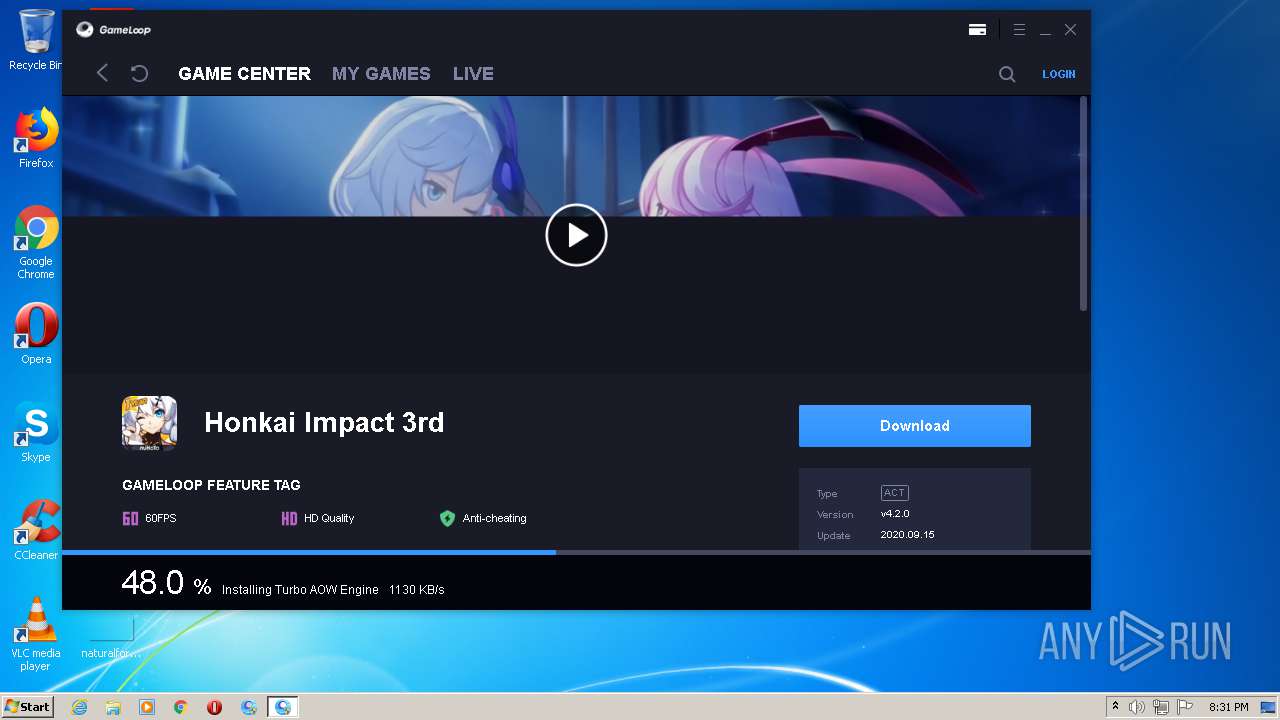Screen dimensions: 1280x720
Task: Click the 1130 KB/s download speed text
Action: click(x=417, y=590)
